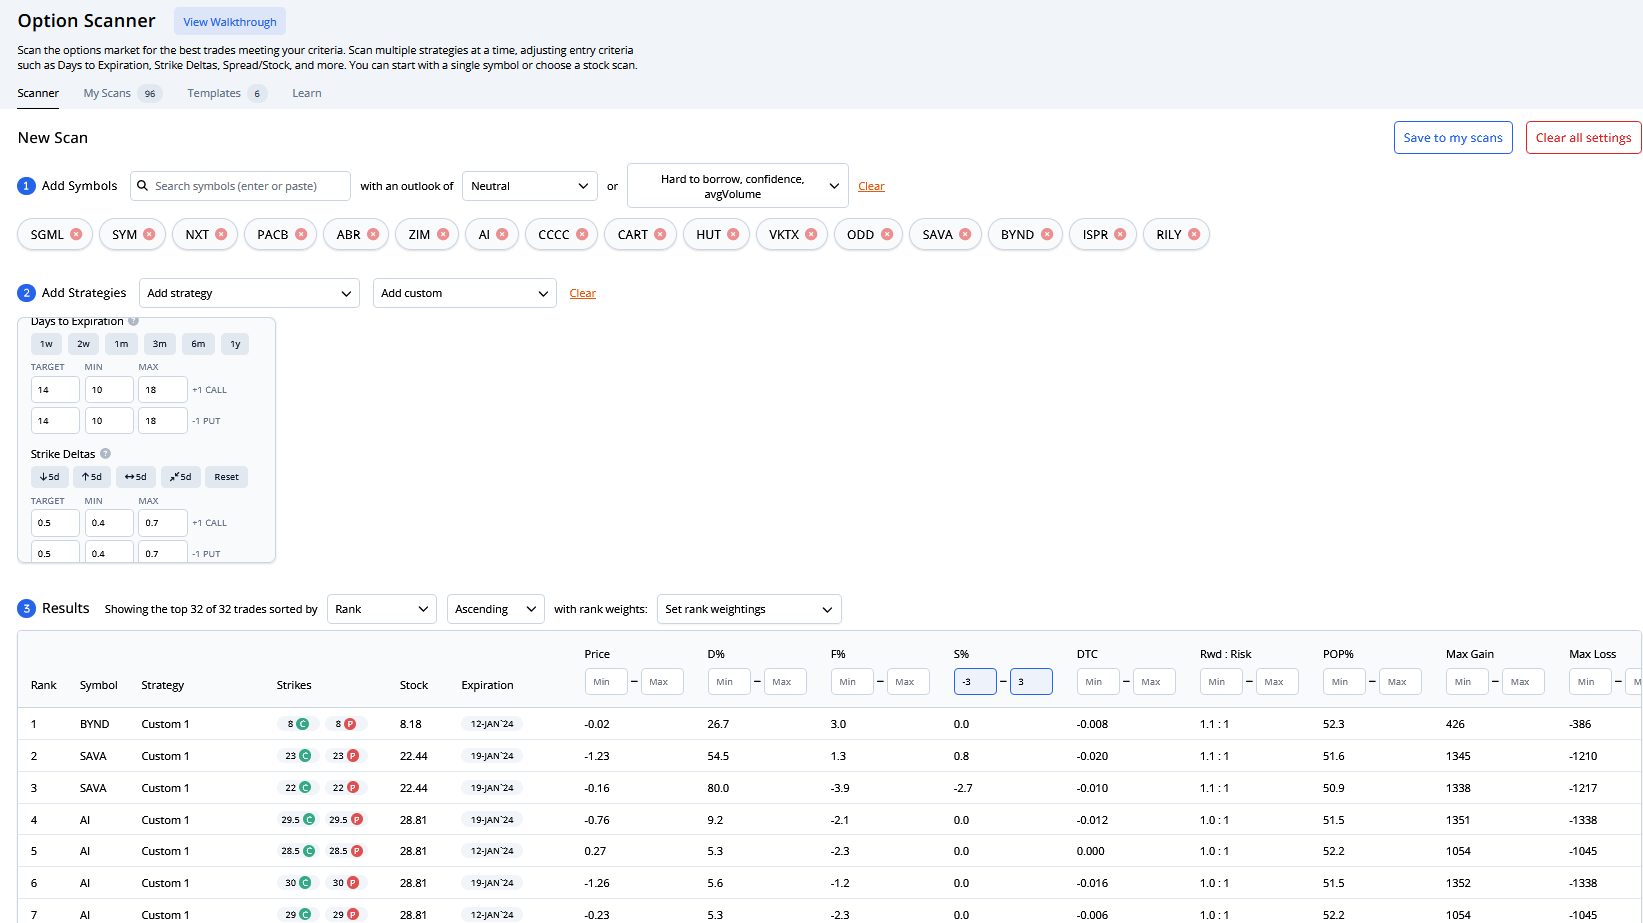The height and width of the screenshot is (923, 1643).
Task: Click Save to my scans
Action: coord(1453,138)
